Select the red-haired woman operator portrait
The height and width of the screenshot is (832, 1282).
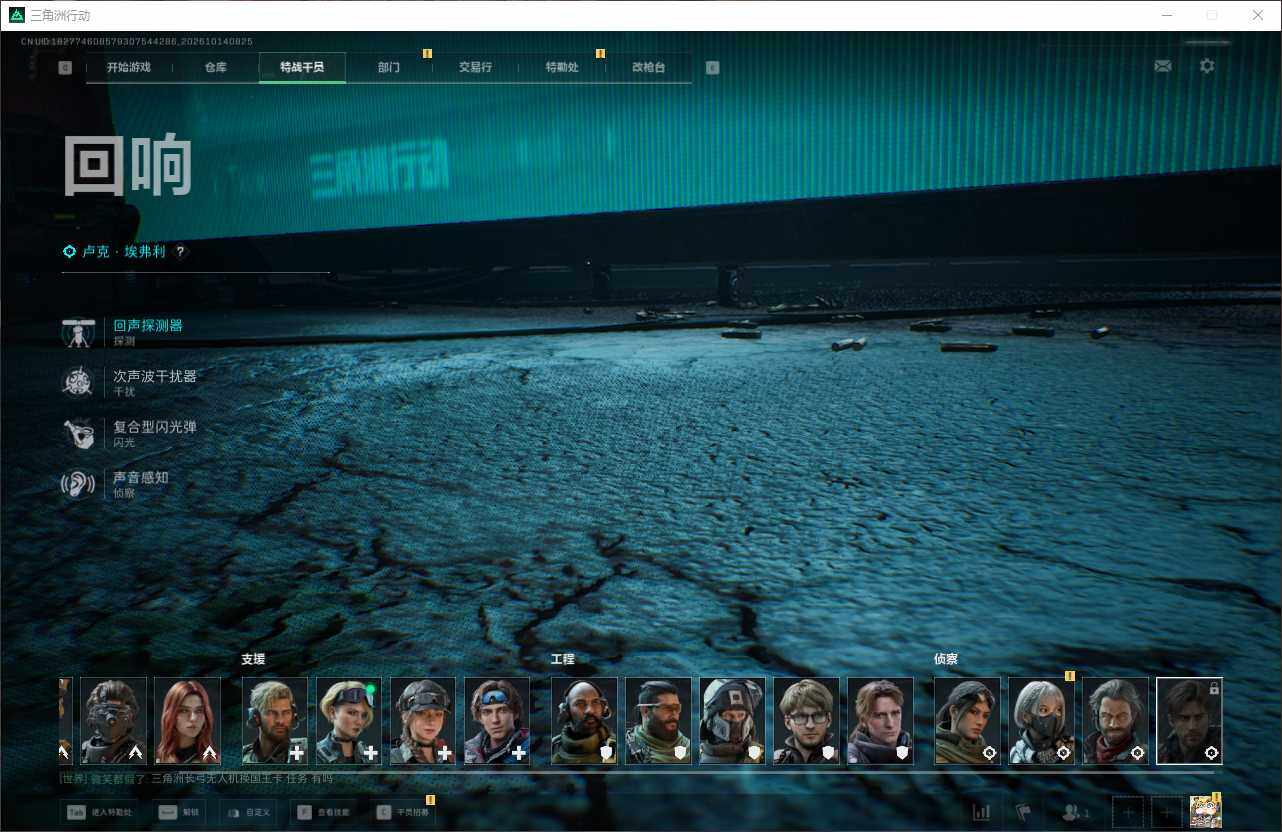pyautogui.click(x=188, y=721)
